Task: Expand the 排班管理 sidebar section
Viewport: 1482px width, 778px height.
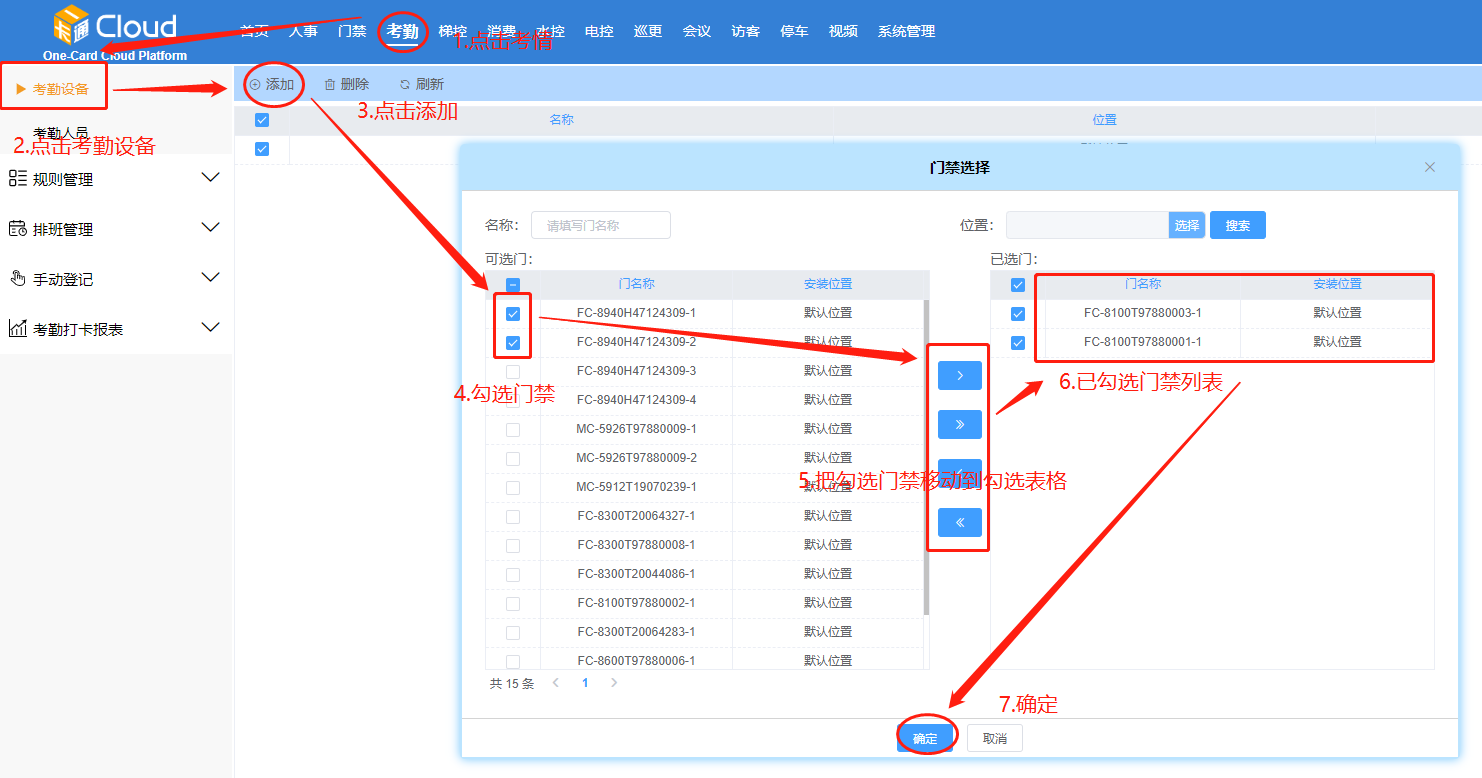Action: pos(116,229)
